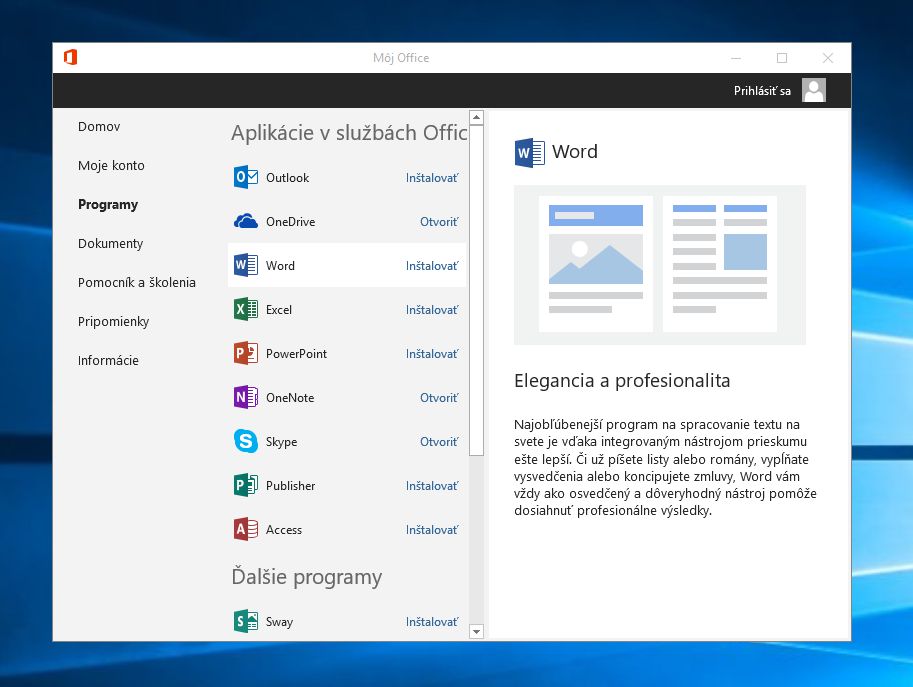
Task: Click the Word icon in the apps list
Action: point(246,265)
